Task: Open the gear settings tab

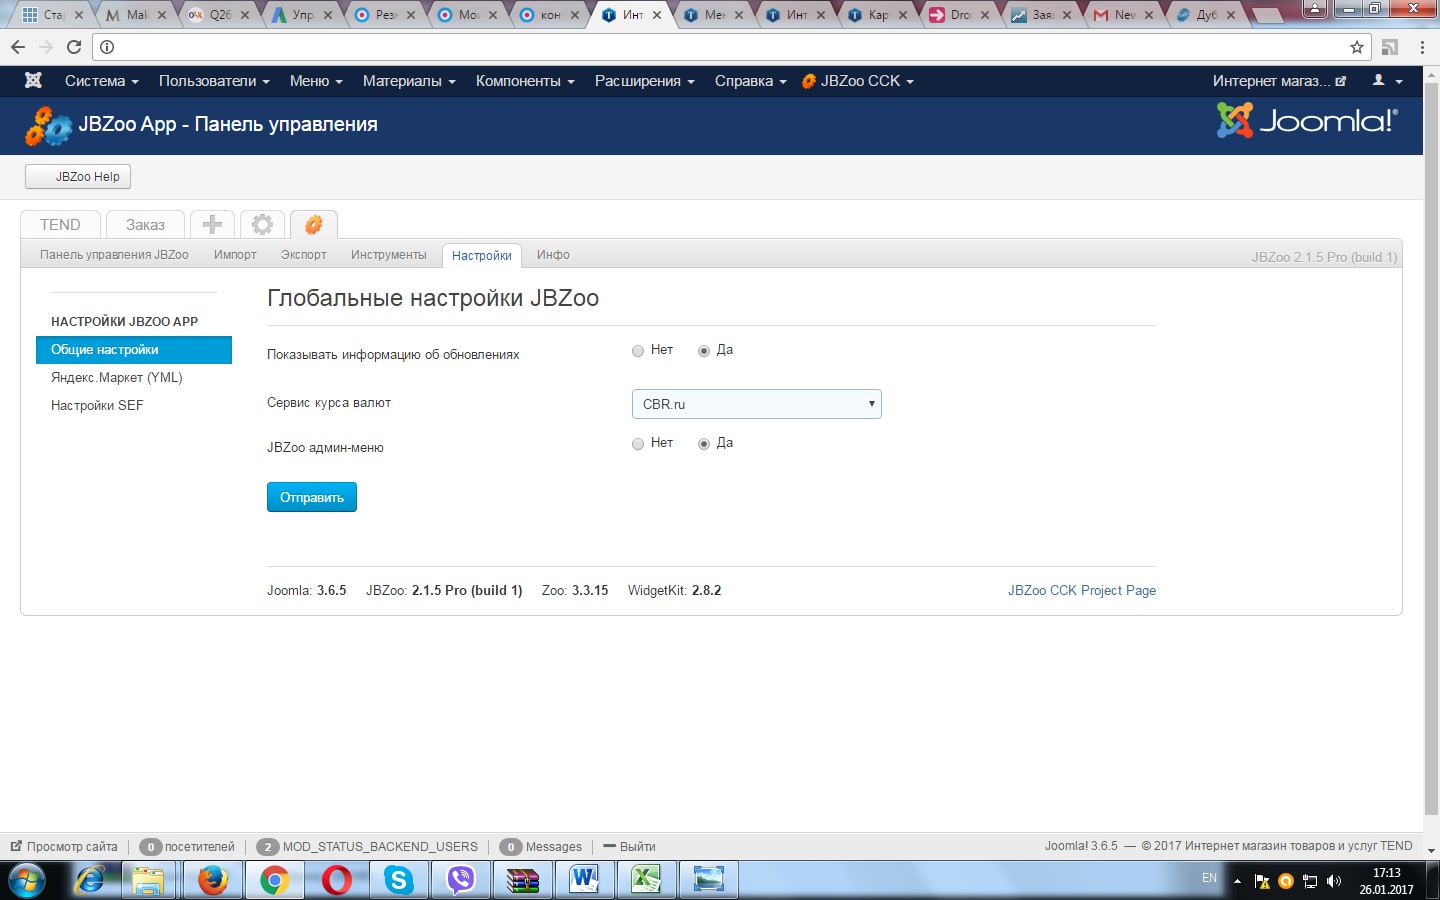Action: coord(262,225)
